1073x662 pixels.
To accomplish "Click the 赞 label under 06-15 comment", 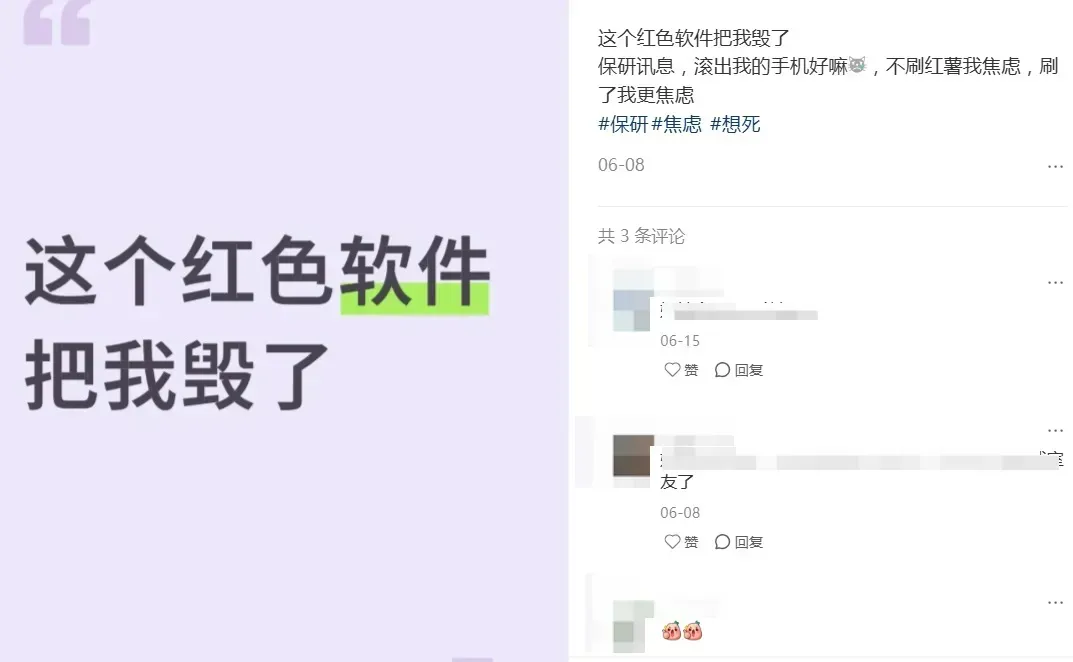I will (x=691, y=370).
